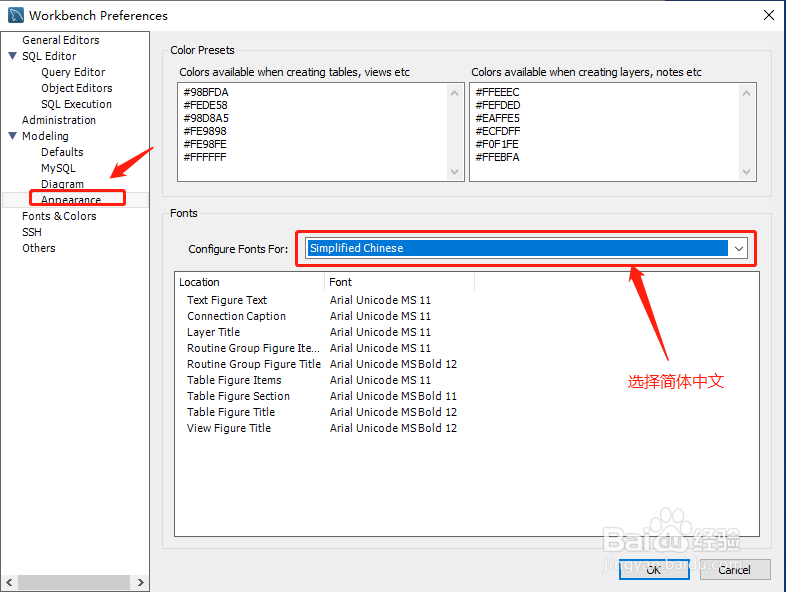Open Others preferences page
The width and height of the screenshot is (786, 592).
39,248
